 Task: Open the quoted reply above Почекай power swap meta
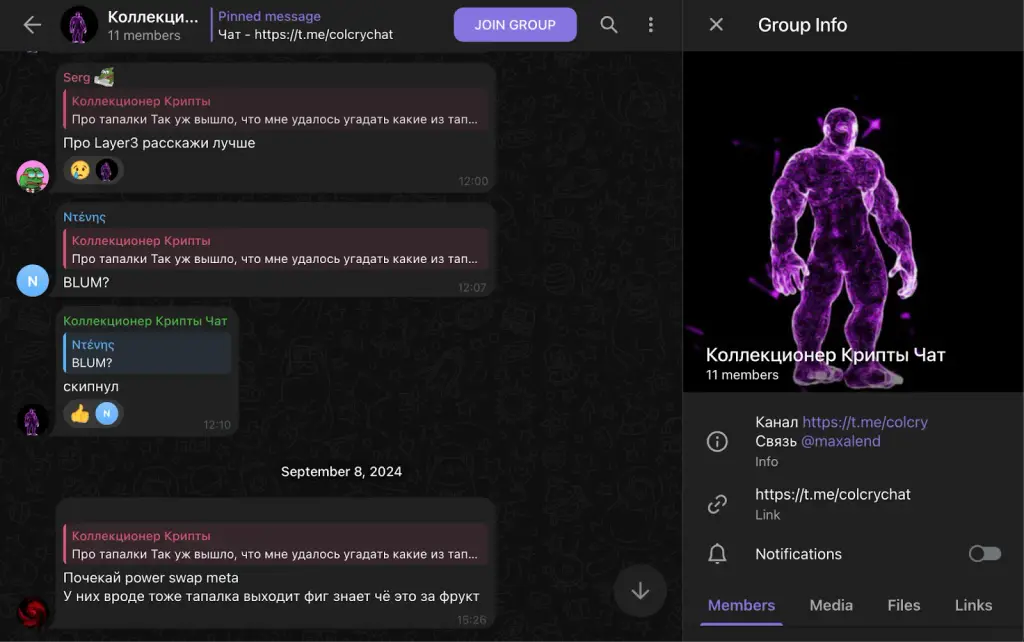tap(276, 545)
